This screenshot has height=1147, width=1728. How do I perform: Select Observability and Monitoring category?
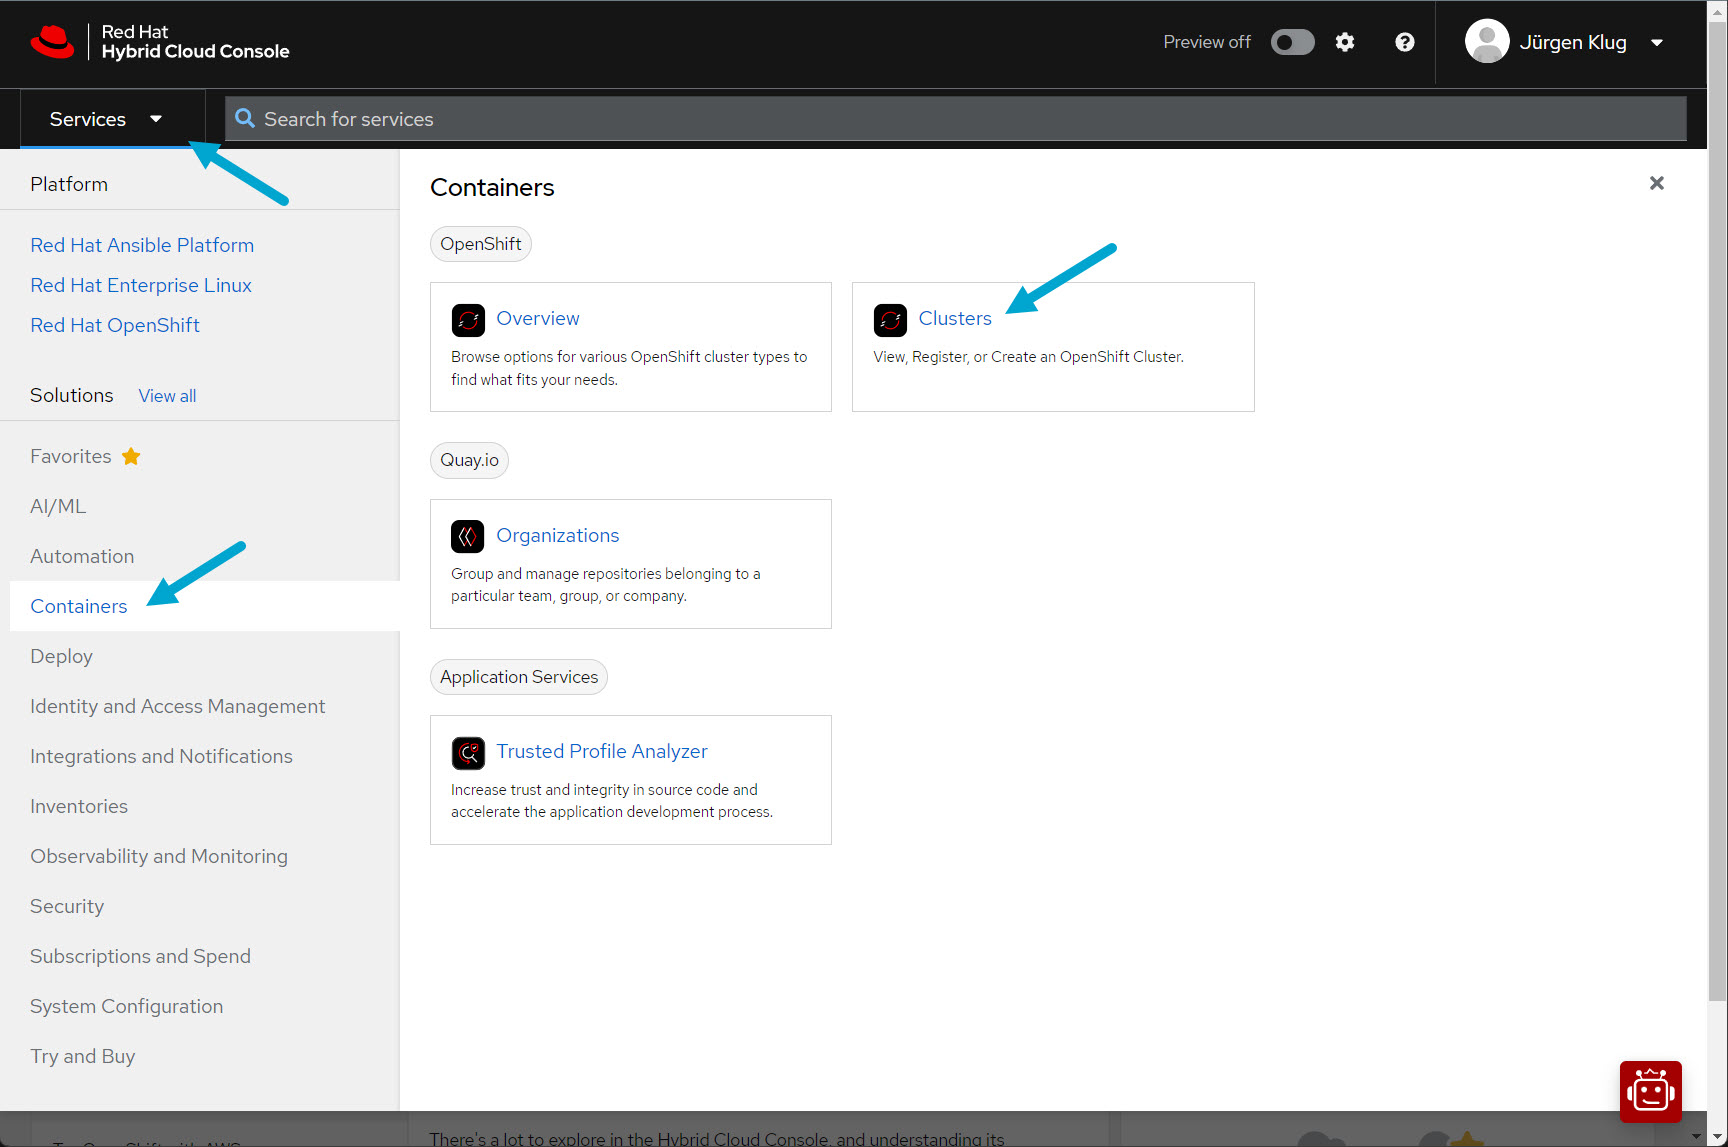click(159, 856)
